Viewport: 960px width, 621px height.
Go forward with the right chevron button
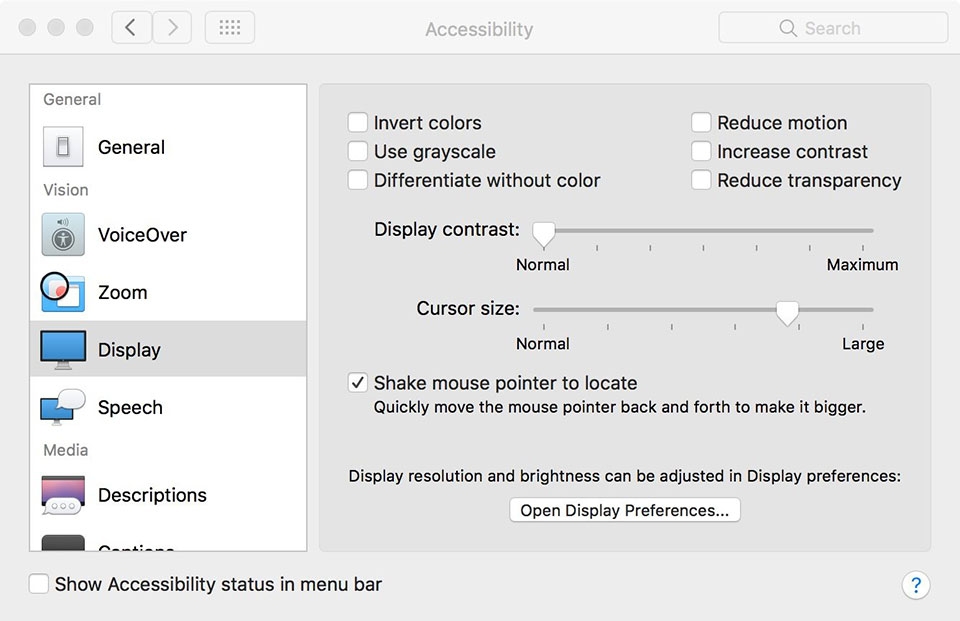tap(172, 28)
